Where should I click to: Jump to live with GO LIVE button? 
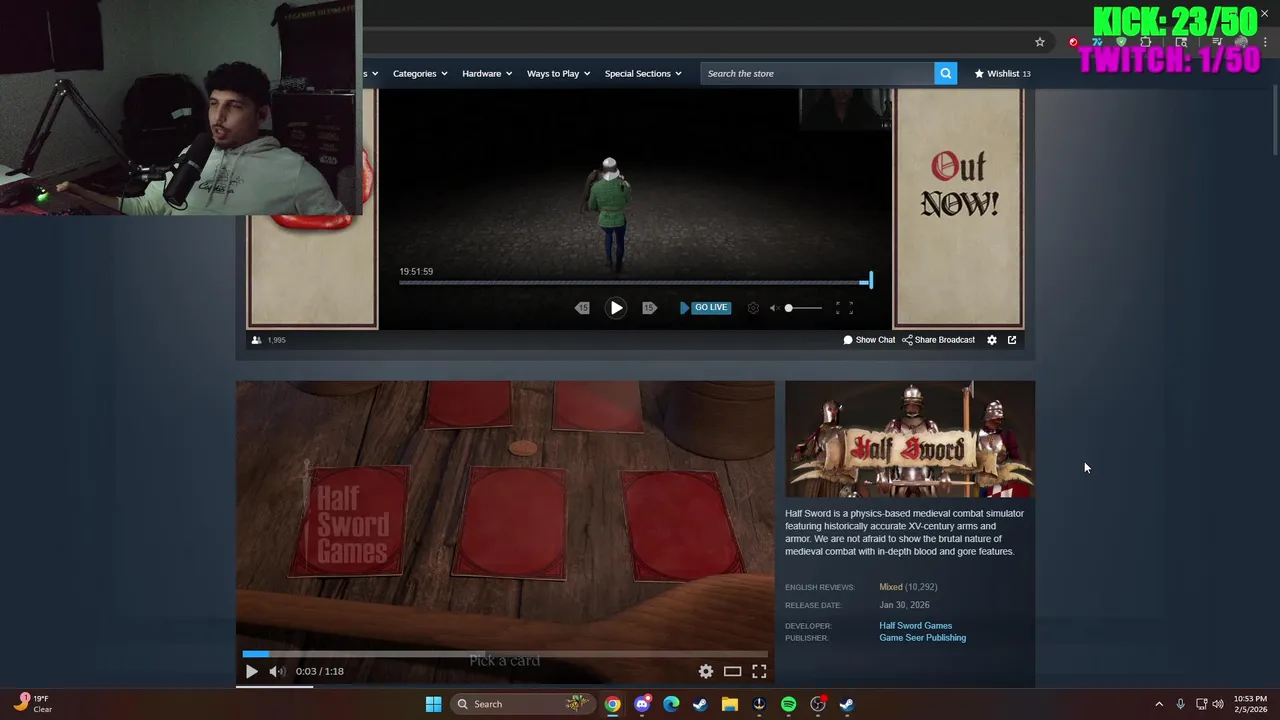[704, 307]
